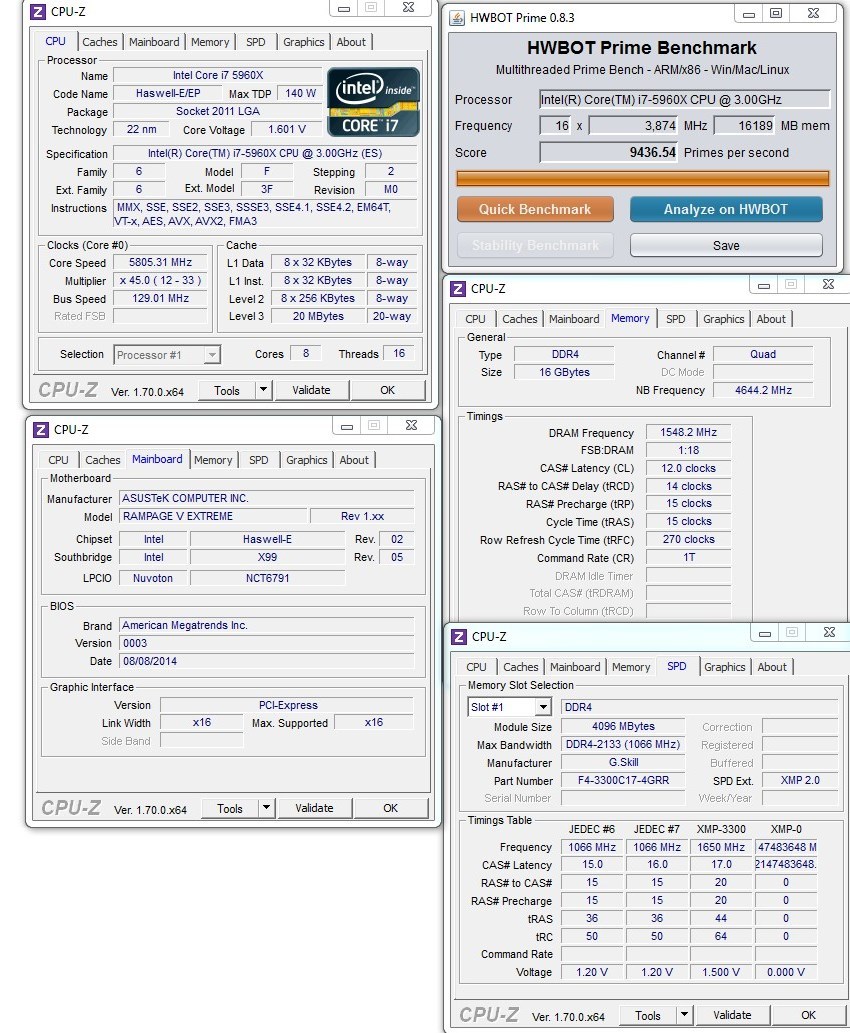
Task: Click the HWBOT cores field showing 16
Action: pyautogui.click(x=557, y=125)
